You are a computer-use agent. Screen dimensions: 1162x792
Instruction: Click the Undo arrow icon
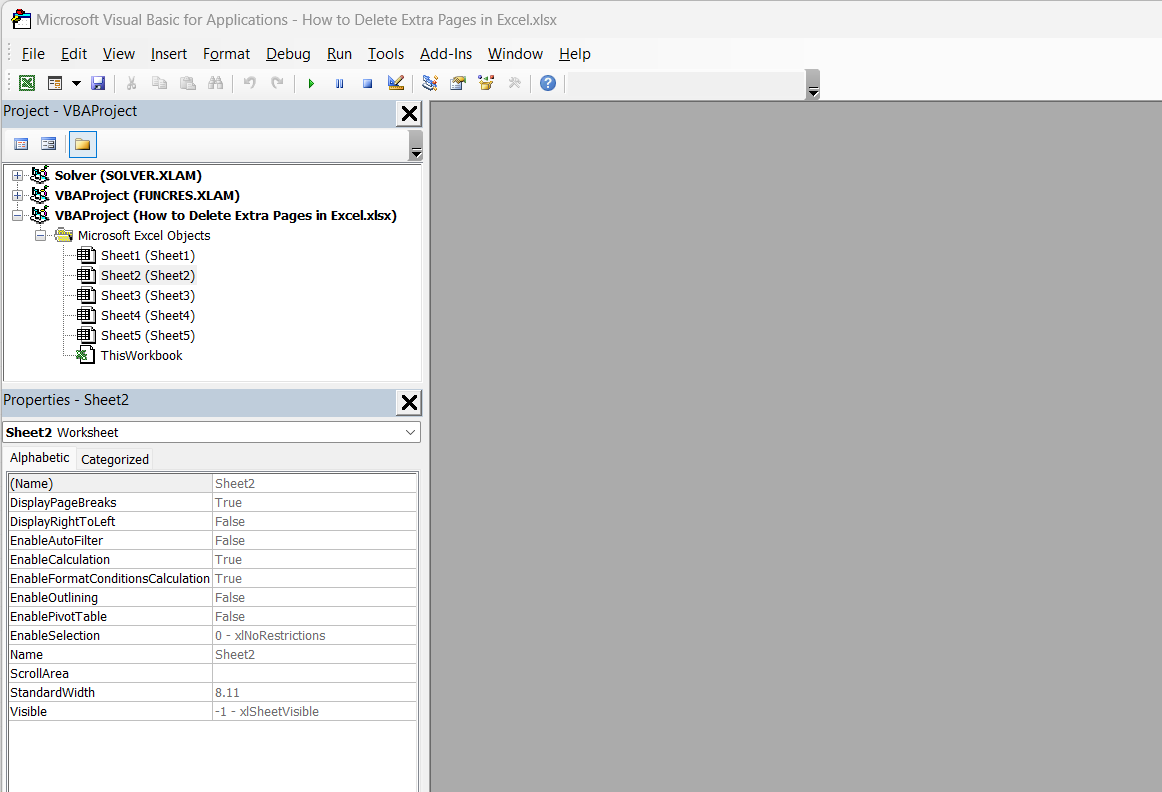point(250,83)
